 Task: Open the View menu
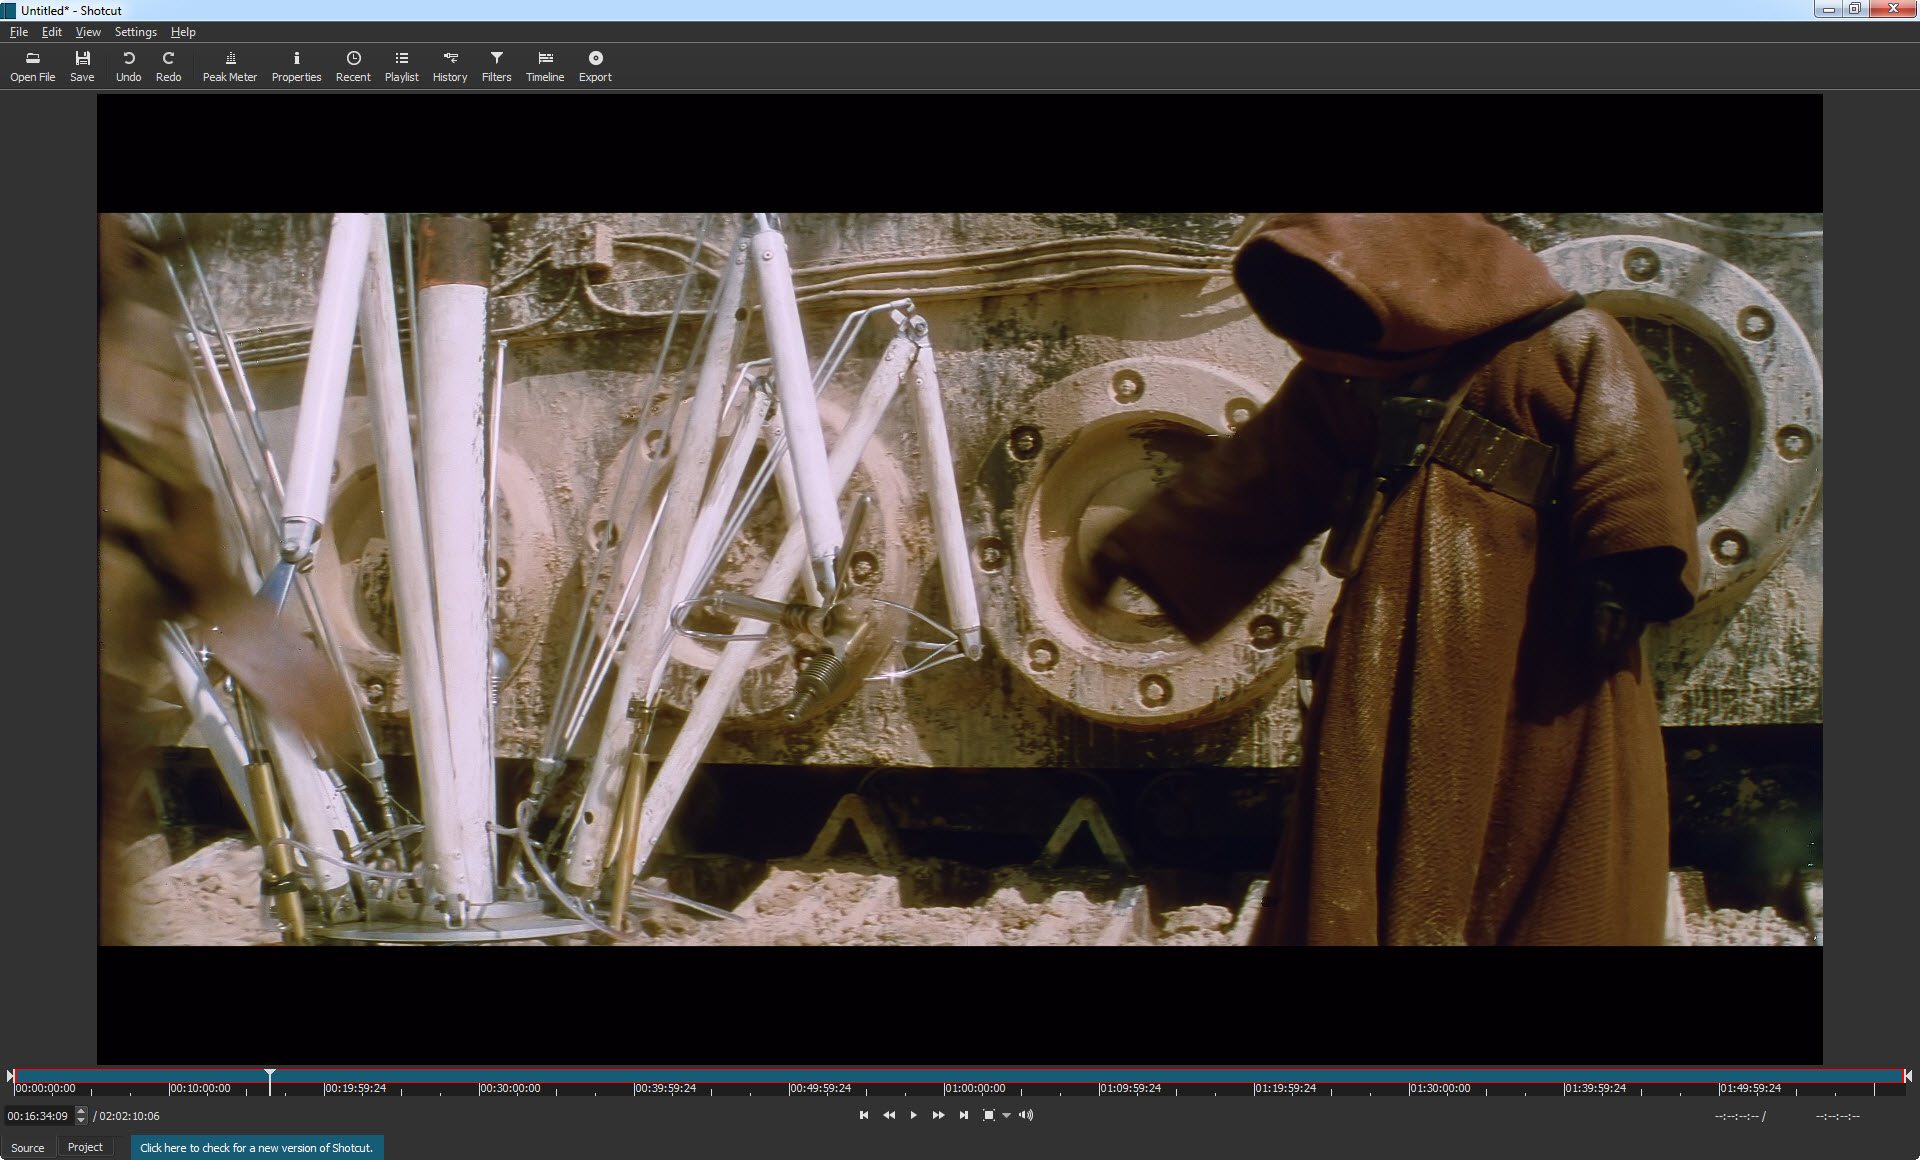(88, 32)
